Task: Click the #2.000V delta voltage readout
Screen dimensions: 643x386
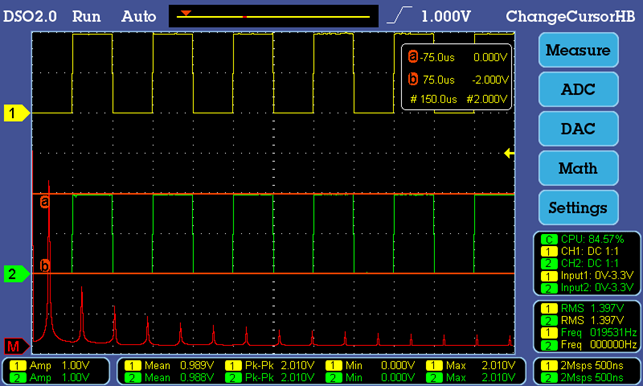Action: click(x=487, y=99)
